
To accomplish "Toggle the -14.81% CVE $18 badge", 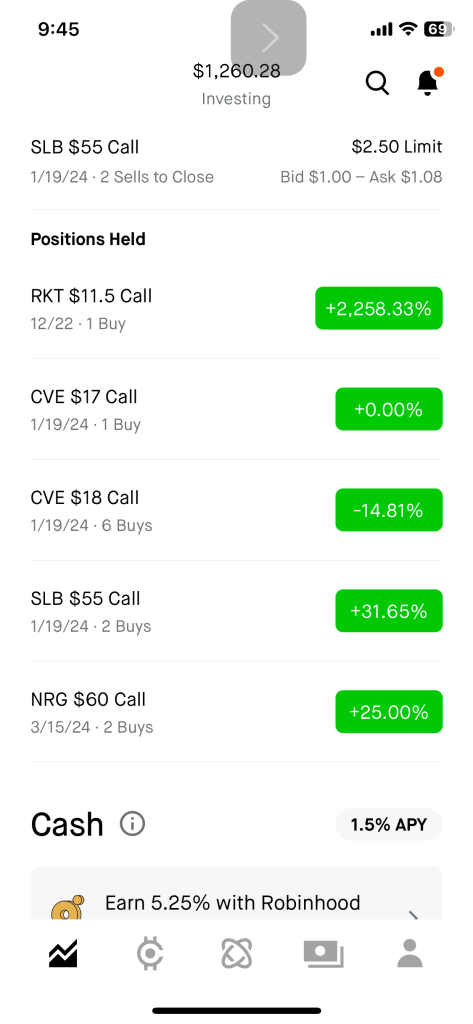I will [389, 510].
